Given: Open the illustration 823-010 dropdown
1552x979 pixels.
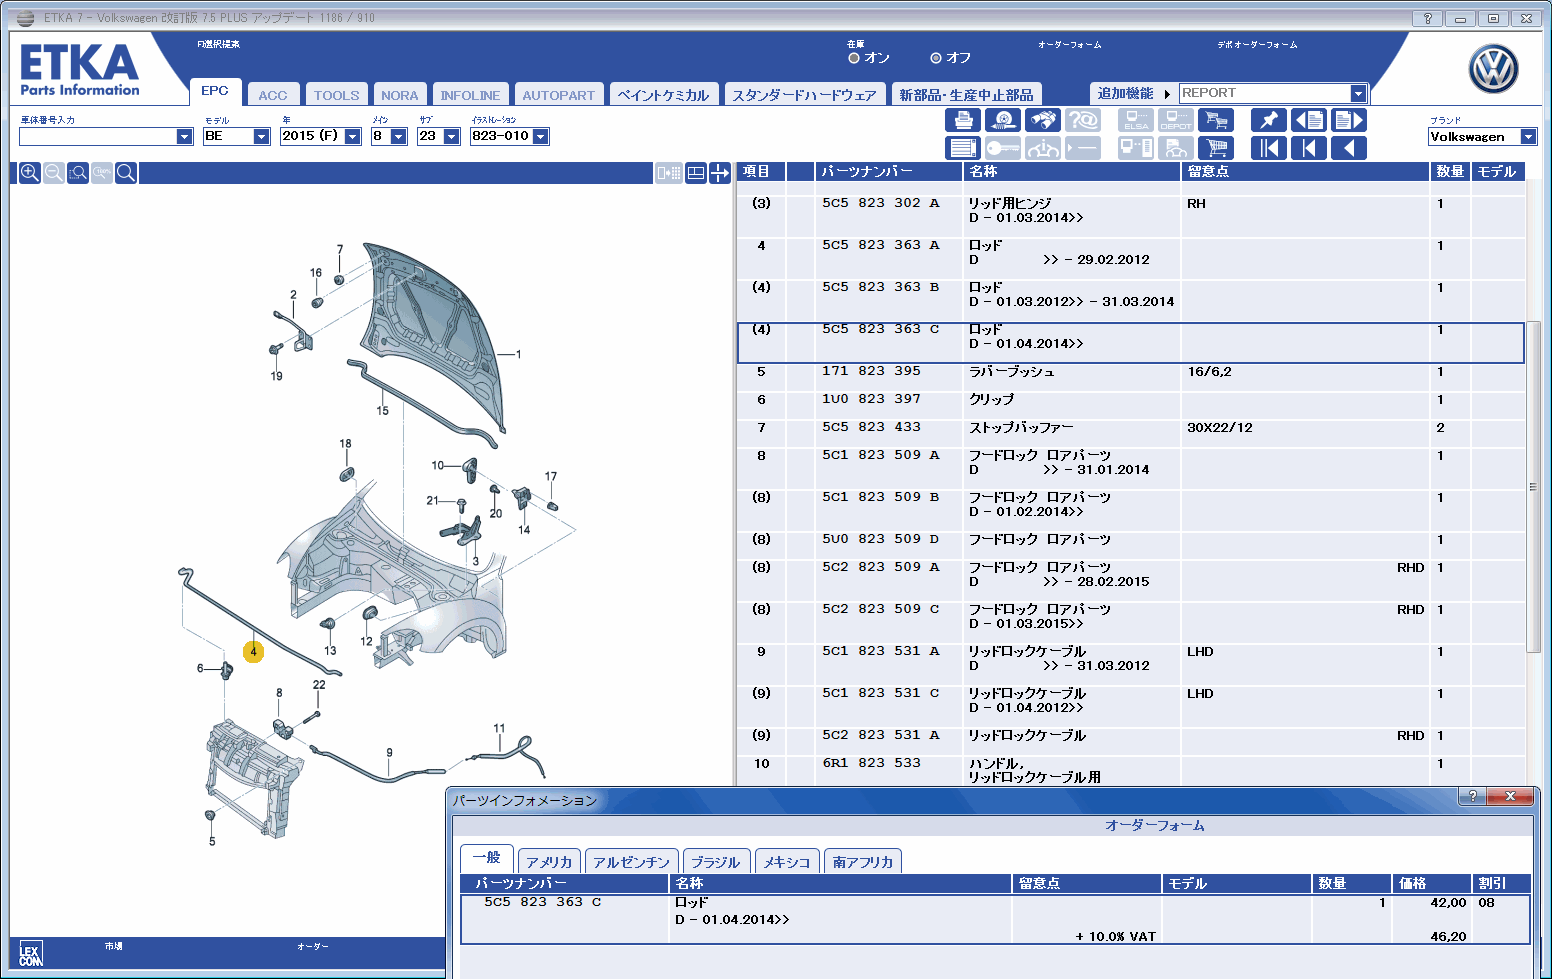Looking at the screenshot, I should tap(541, 137).
